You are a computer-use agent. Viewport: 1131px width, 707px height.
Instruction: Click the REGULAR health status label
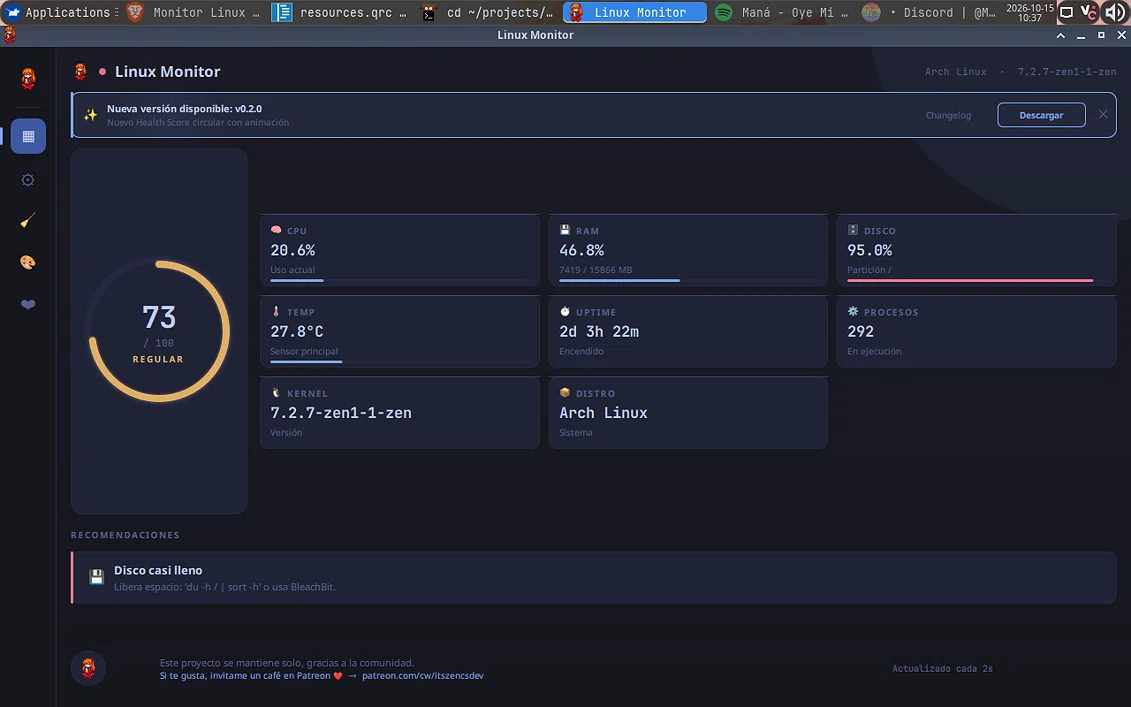pos(158,359)
